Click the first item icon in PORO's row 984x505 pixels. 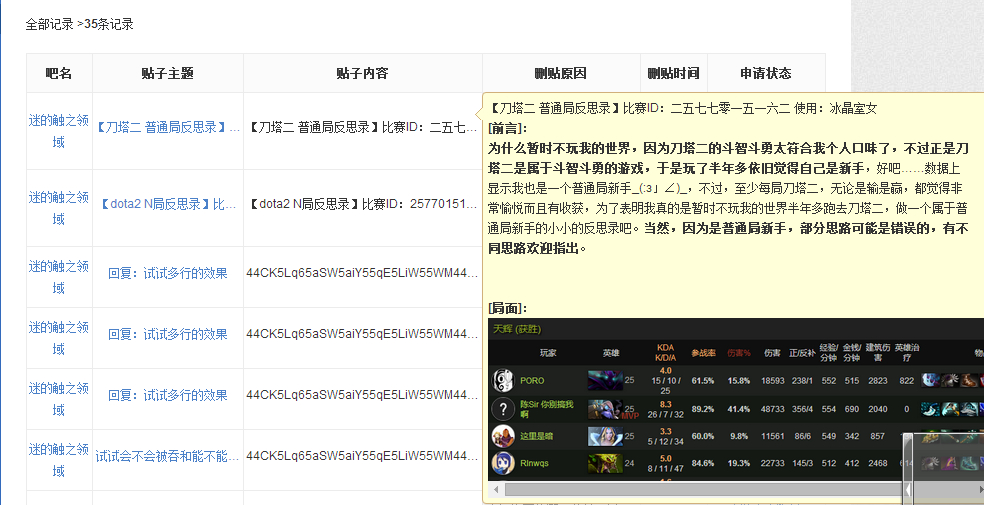tap(931, 380)
